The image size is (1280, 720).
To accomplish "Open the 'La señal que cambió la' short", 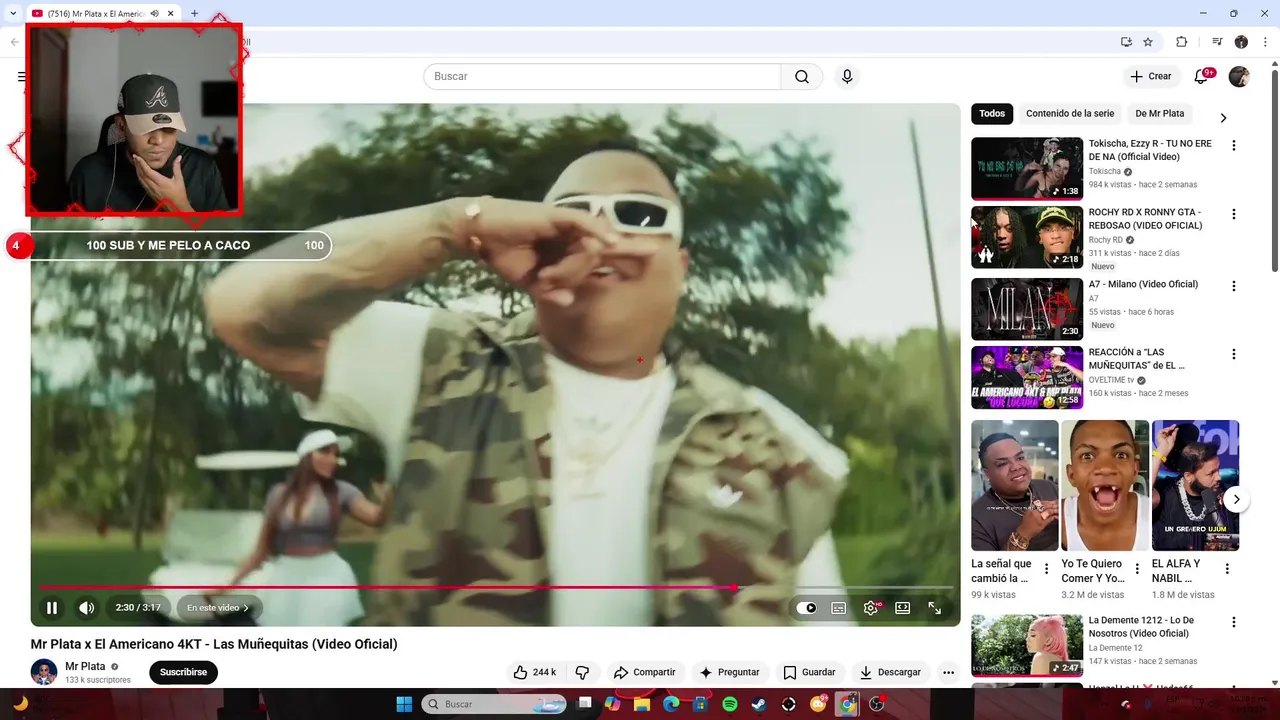I will point(1014,485).
